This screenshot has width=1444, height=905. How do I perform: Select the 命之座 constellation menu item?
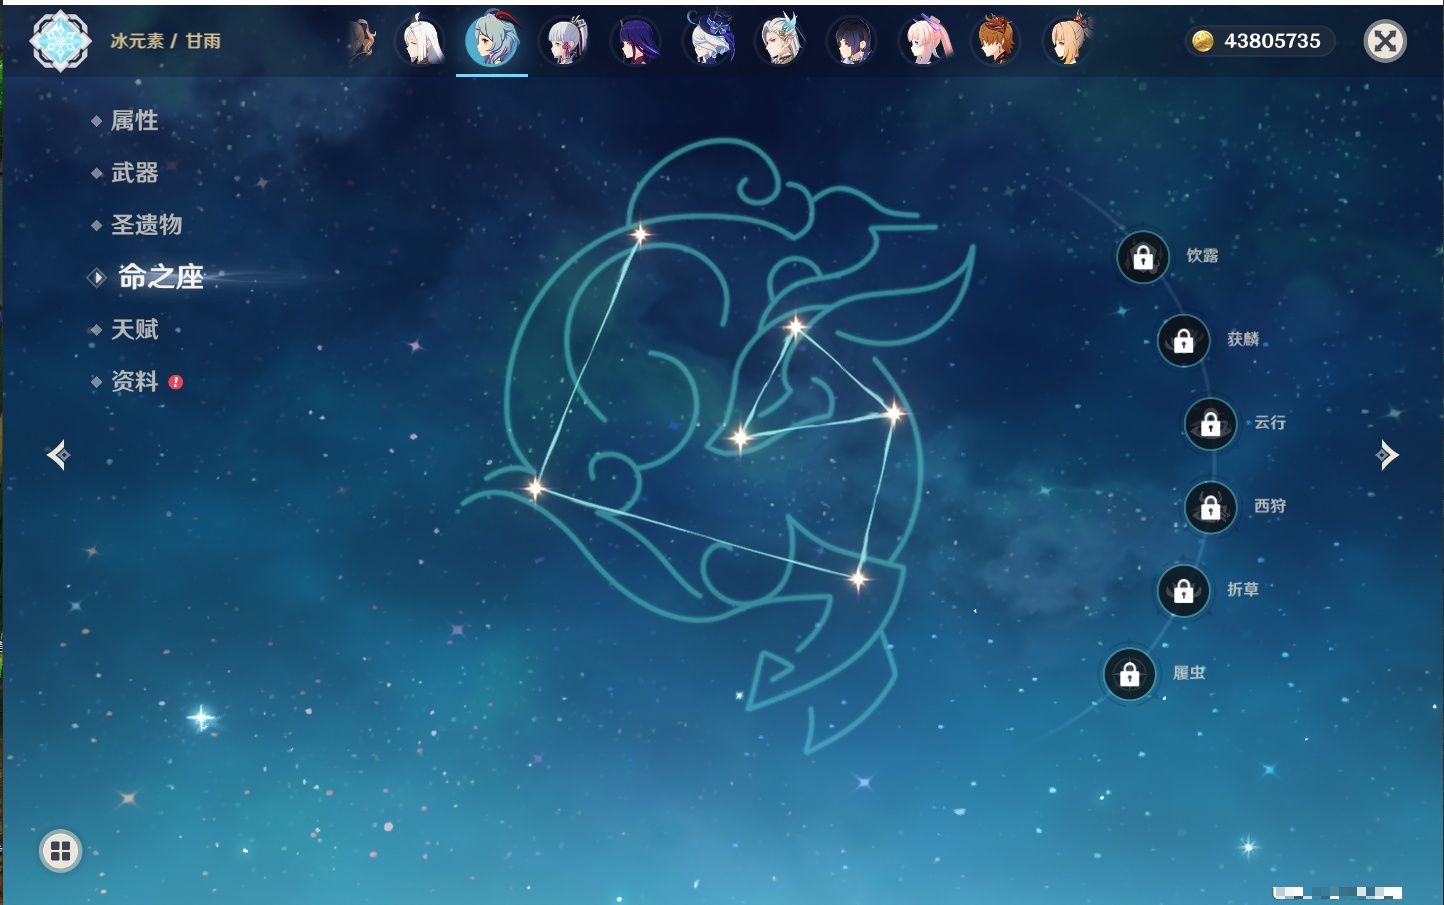[x=161, y=277]
